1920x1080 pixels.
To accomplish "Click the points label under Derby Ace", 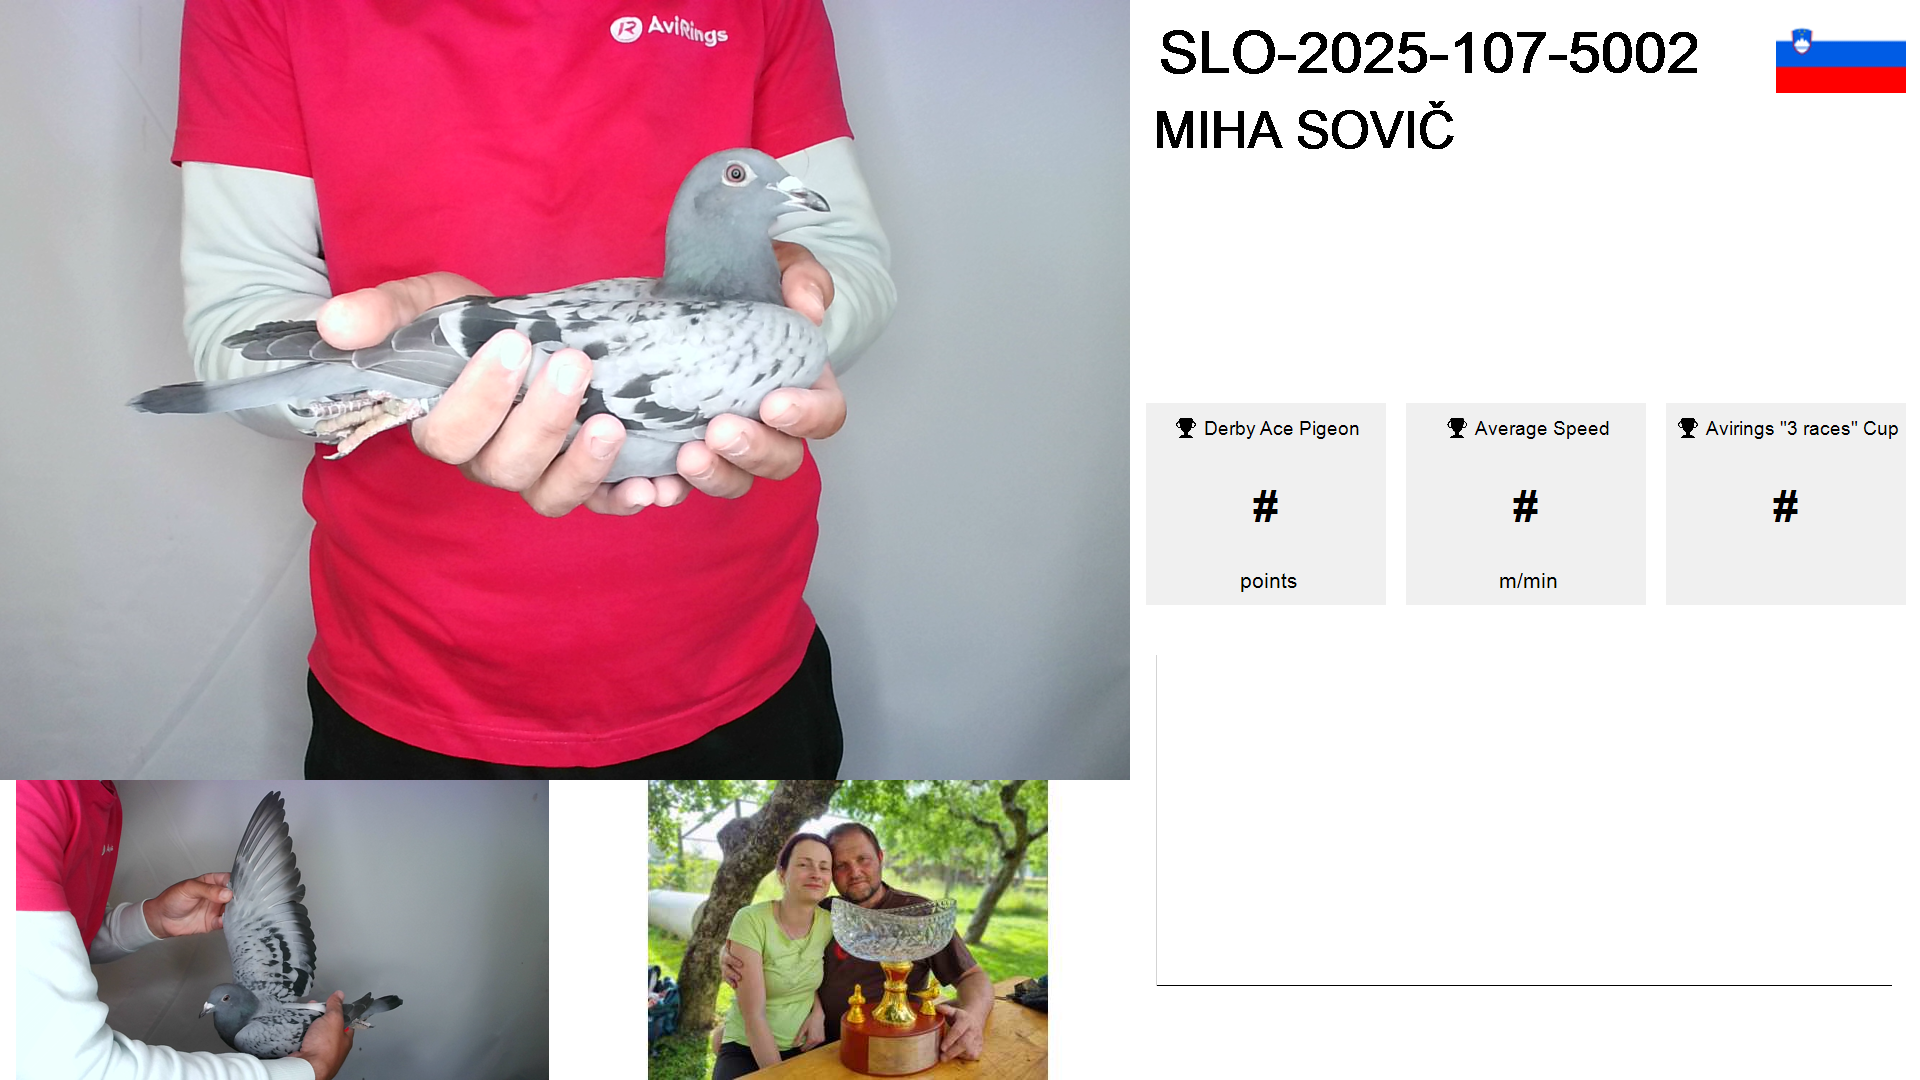I will point(1268,581).
